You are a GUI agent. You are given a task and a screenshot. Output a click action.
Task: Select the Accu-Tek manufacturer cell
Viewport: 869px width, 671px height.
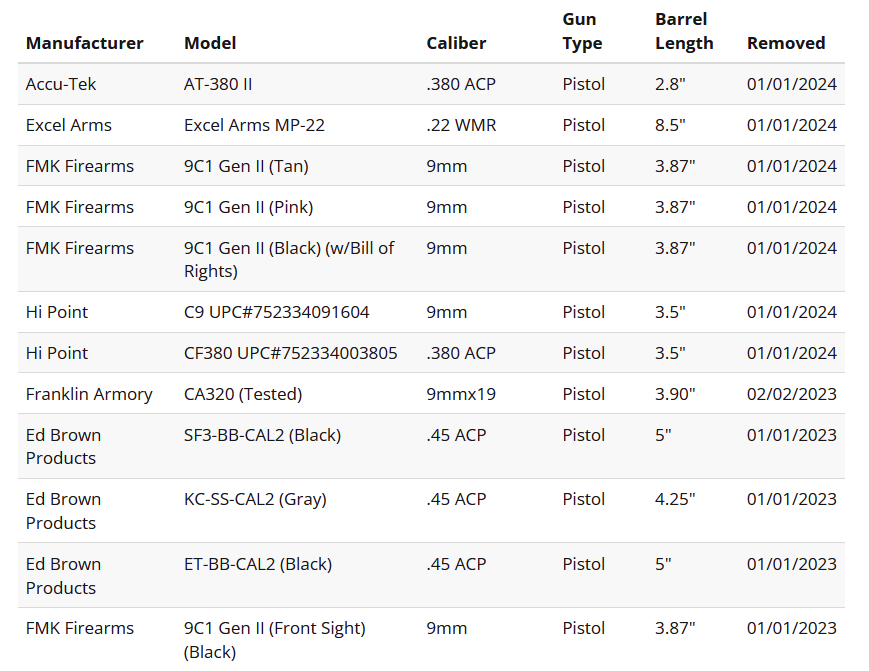click(61, 84)
